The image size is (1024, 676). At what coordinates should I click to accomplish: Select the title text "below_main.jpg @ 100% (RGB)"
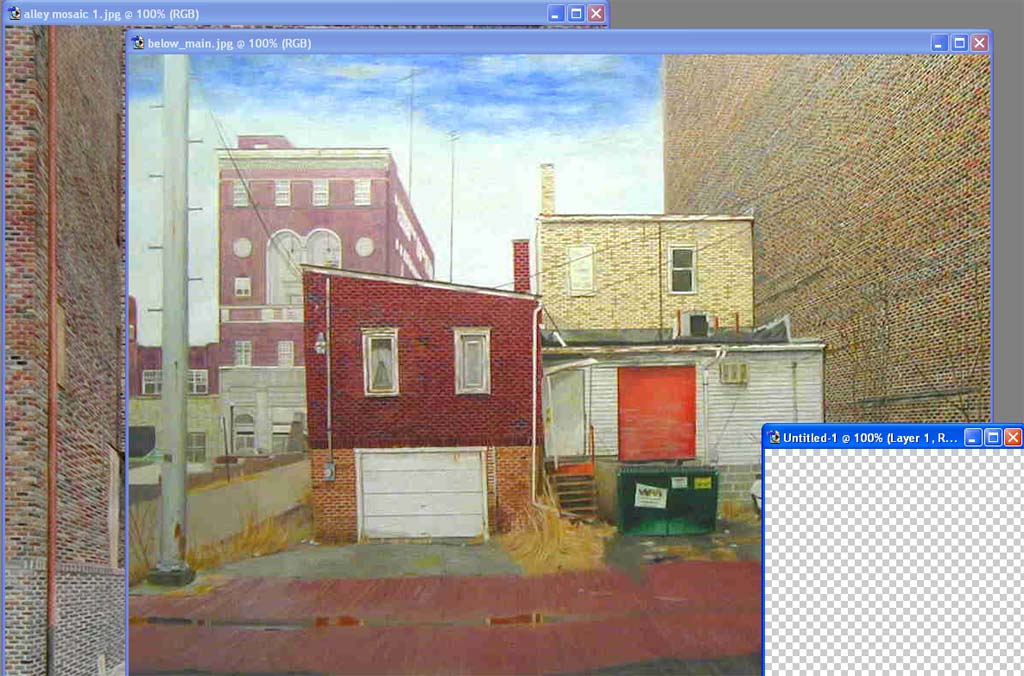229,43
